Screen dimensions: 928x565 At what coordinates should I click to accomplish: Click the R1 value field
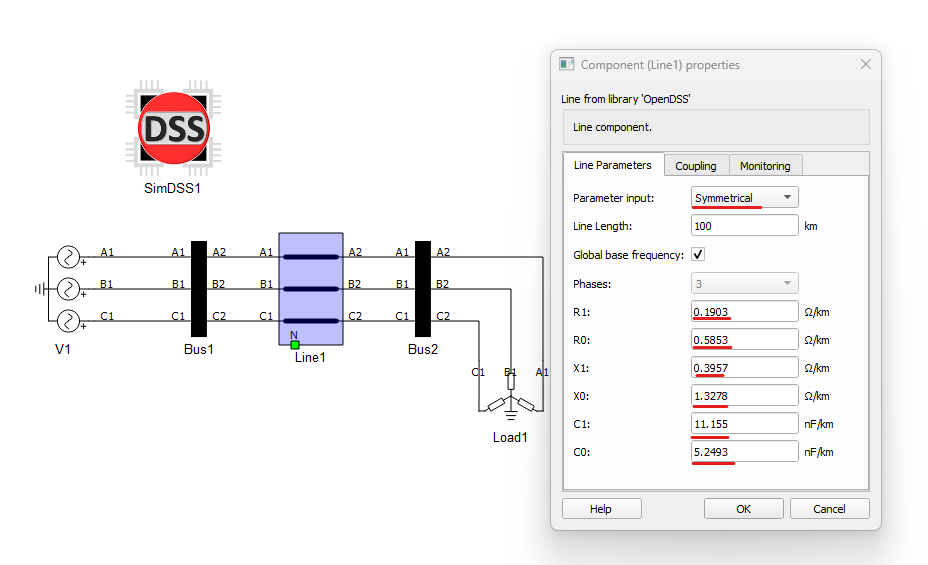point(745,312)
